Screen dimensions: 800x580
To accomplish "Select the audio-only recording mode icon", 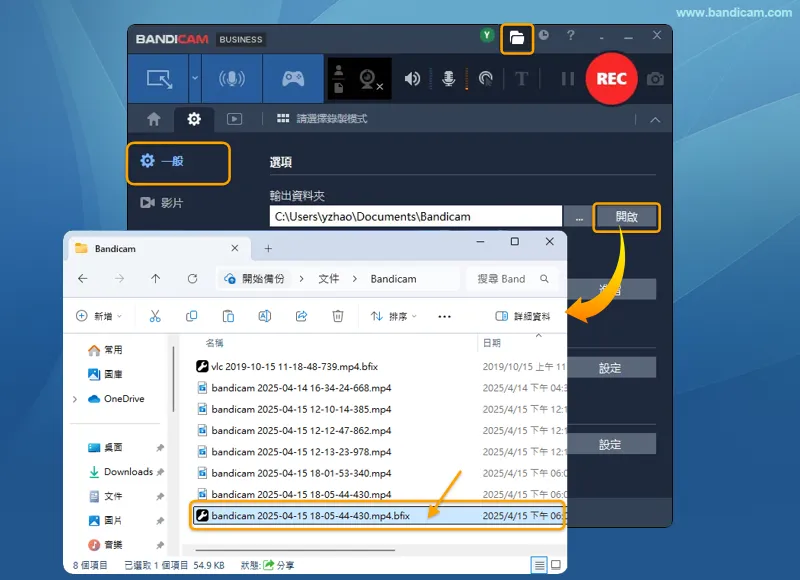I will (232, 79).
